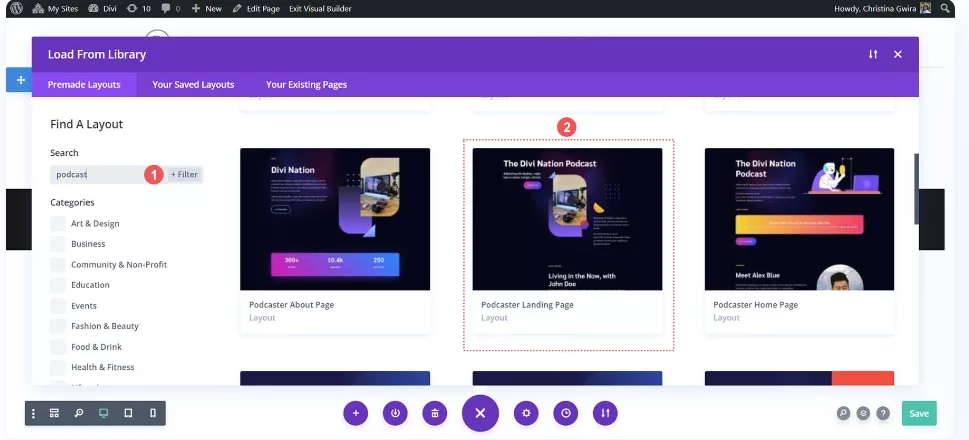The height and width of the screenshot is (440, 969).
Task: Check the Education category
Action: [x=57, y=285]
